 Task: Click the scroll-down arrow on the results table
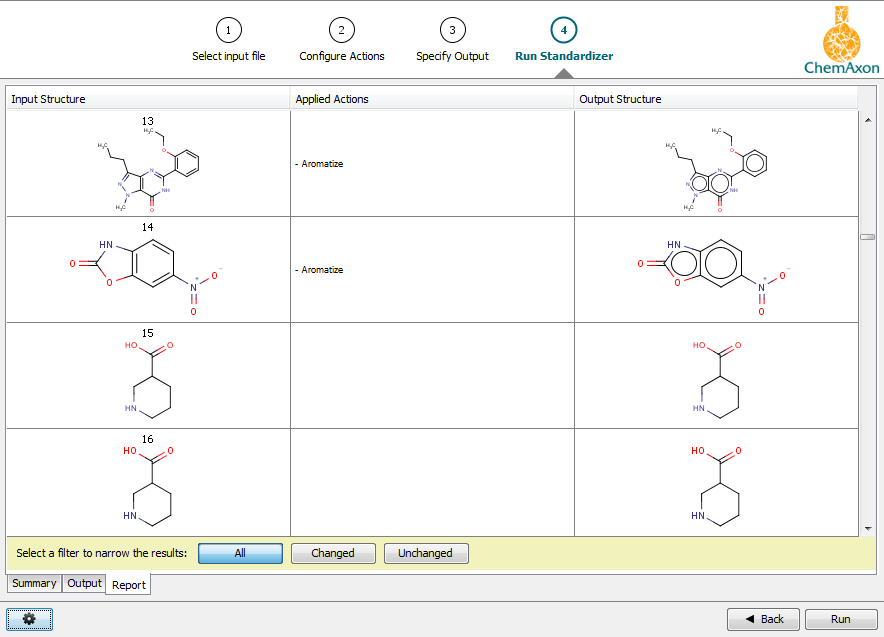coord(868,527)
